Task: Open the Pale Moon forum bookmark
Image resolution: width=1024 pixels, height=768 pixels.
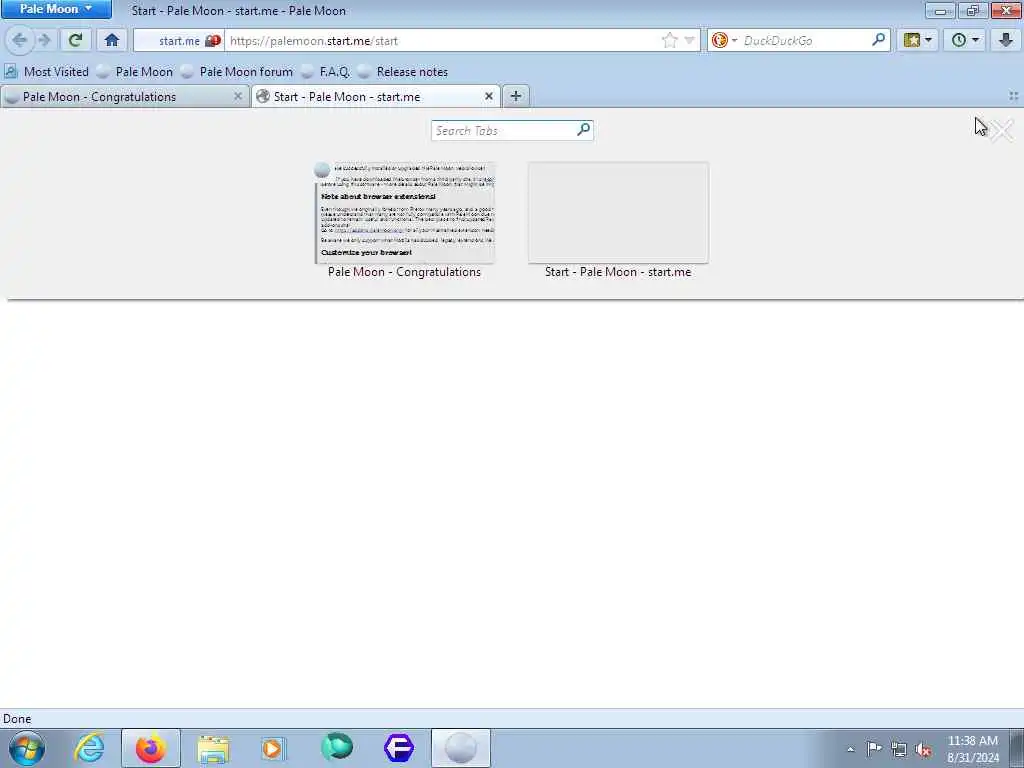Action: pos(237,72)
